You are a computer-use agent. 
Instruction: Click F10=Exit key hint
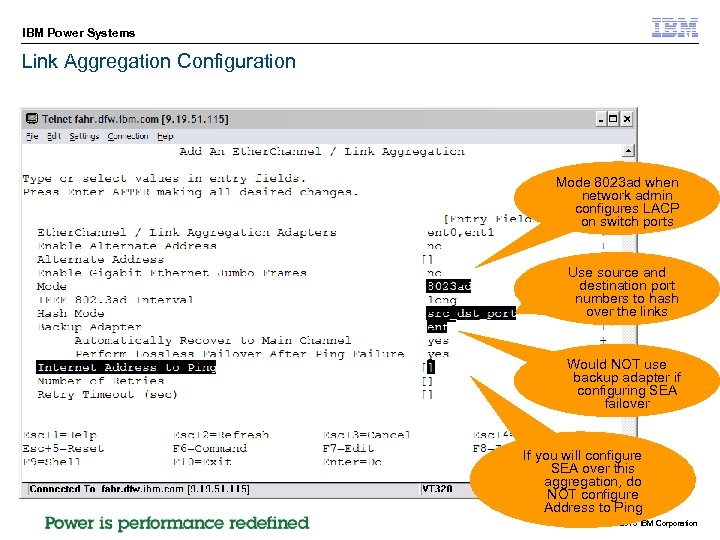point(202,461)
